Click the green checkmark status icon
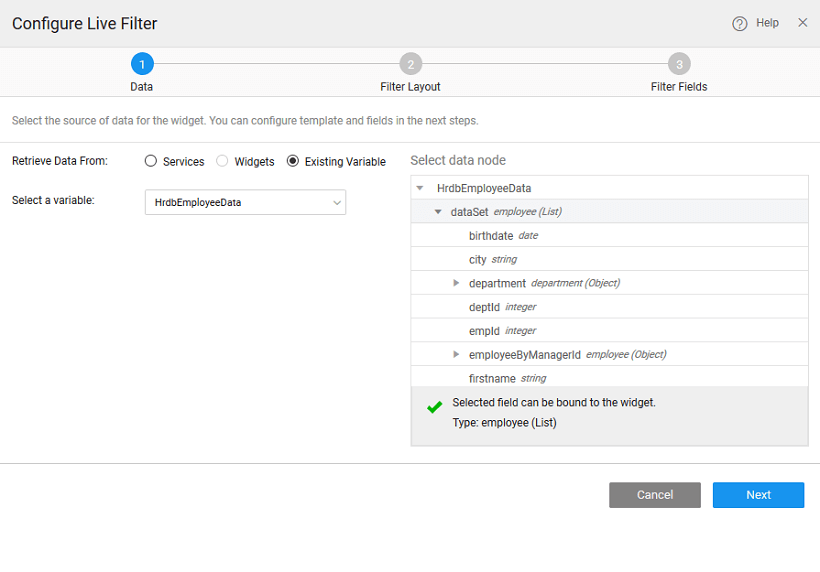This screenshot has width=820, height=572. 434,408
